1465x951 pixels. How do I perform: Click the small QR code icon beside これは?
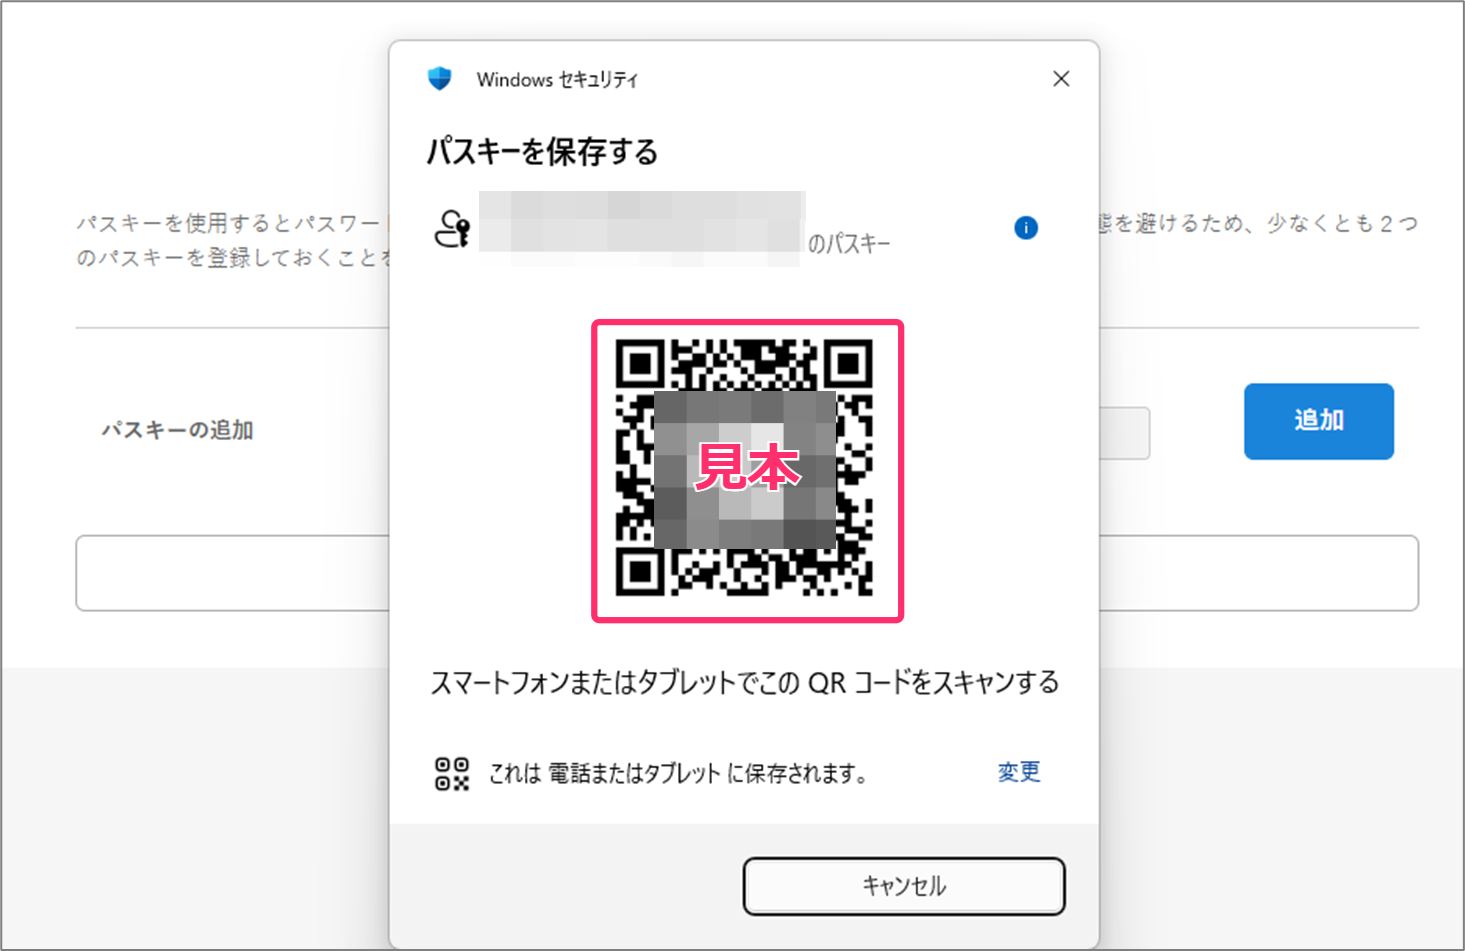(452, 774)
